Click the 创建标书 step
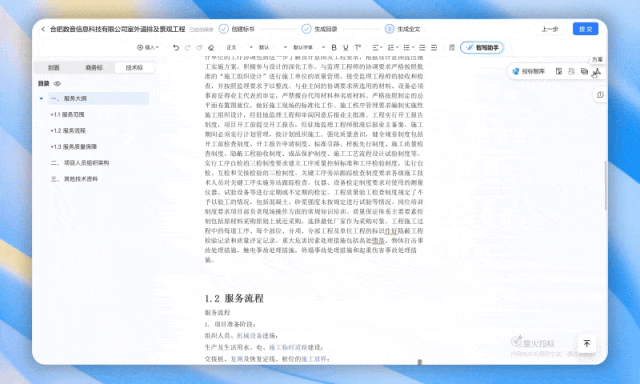 click(237, 29)
